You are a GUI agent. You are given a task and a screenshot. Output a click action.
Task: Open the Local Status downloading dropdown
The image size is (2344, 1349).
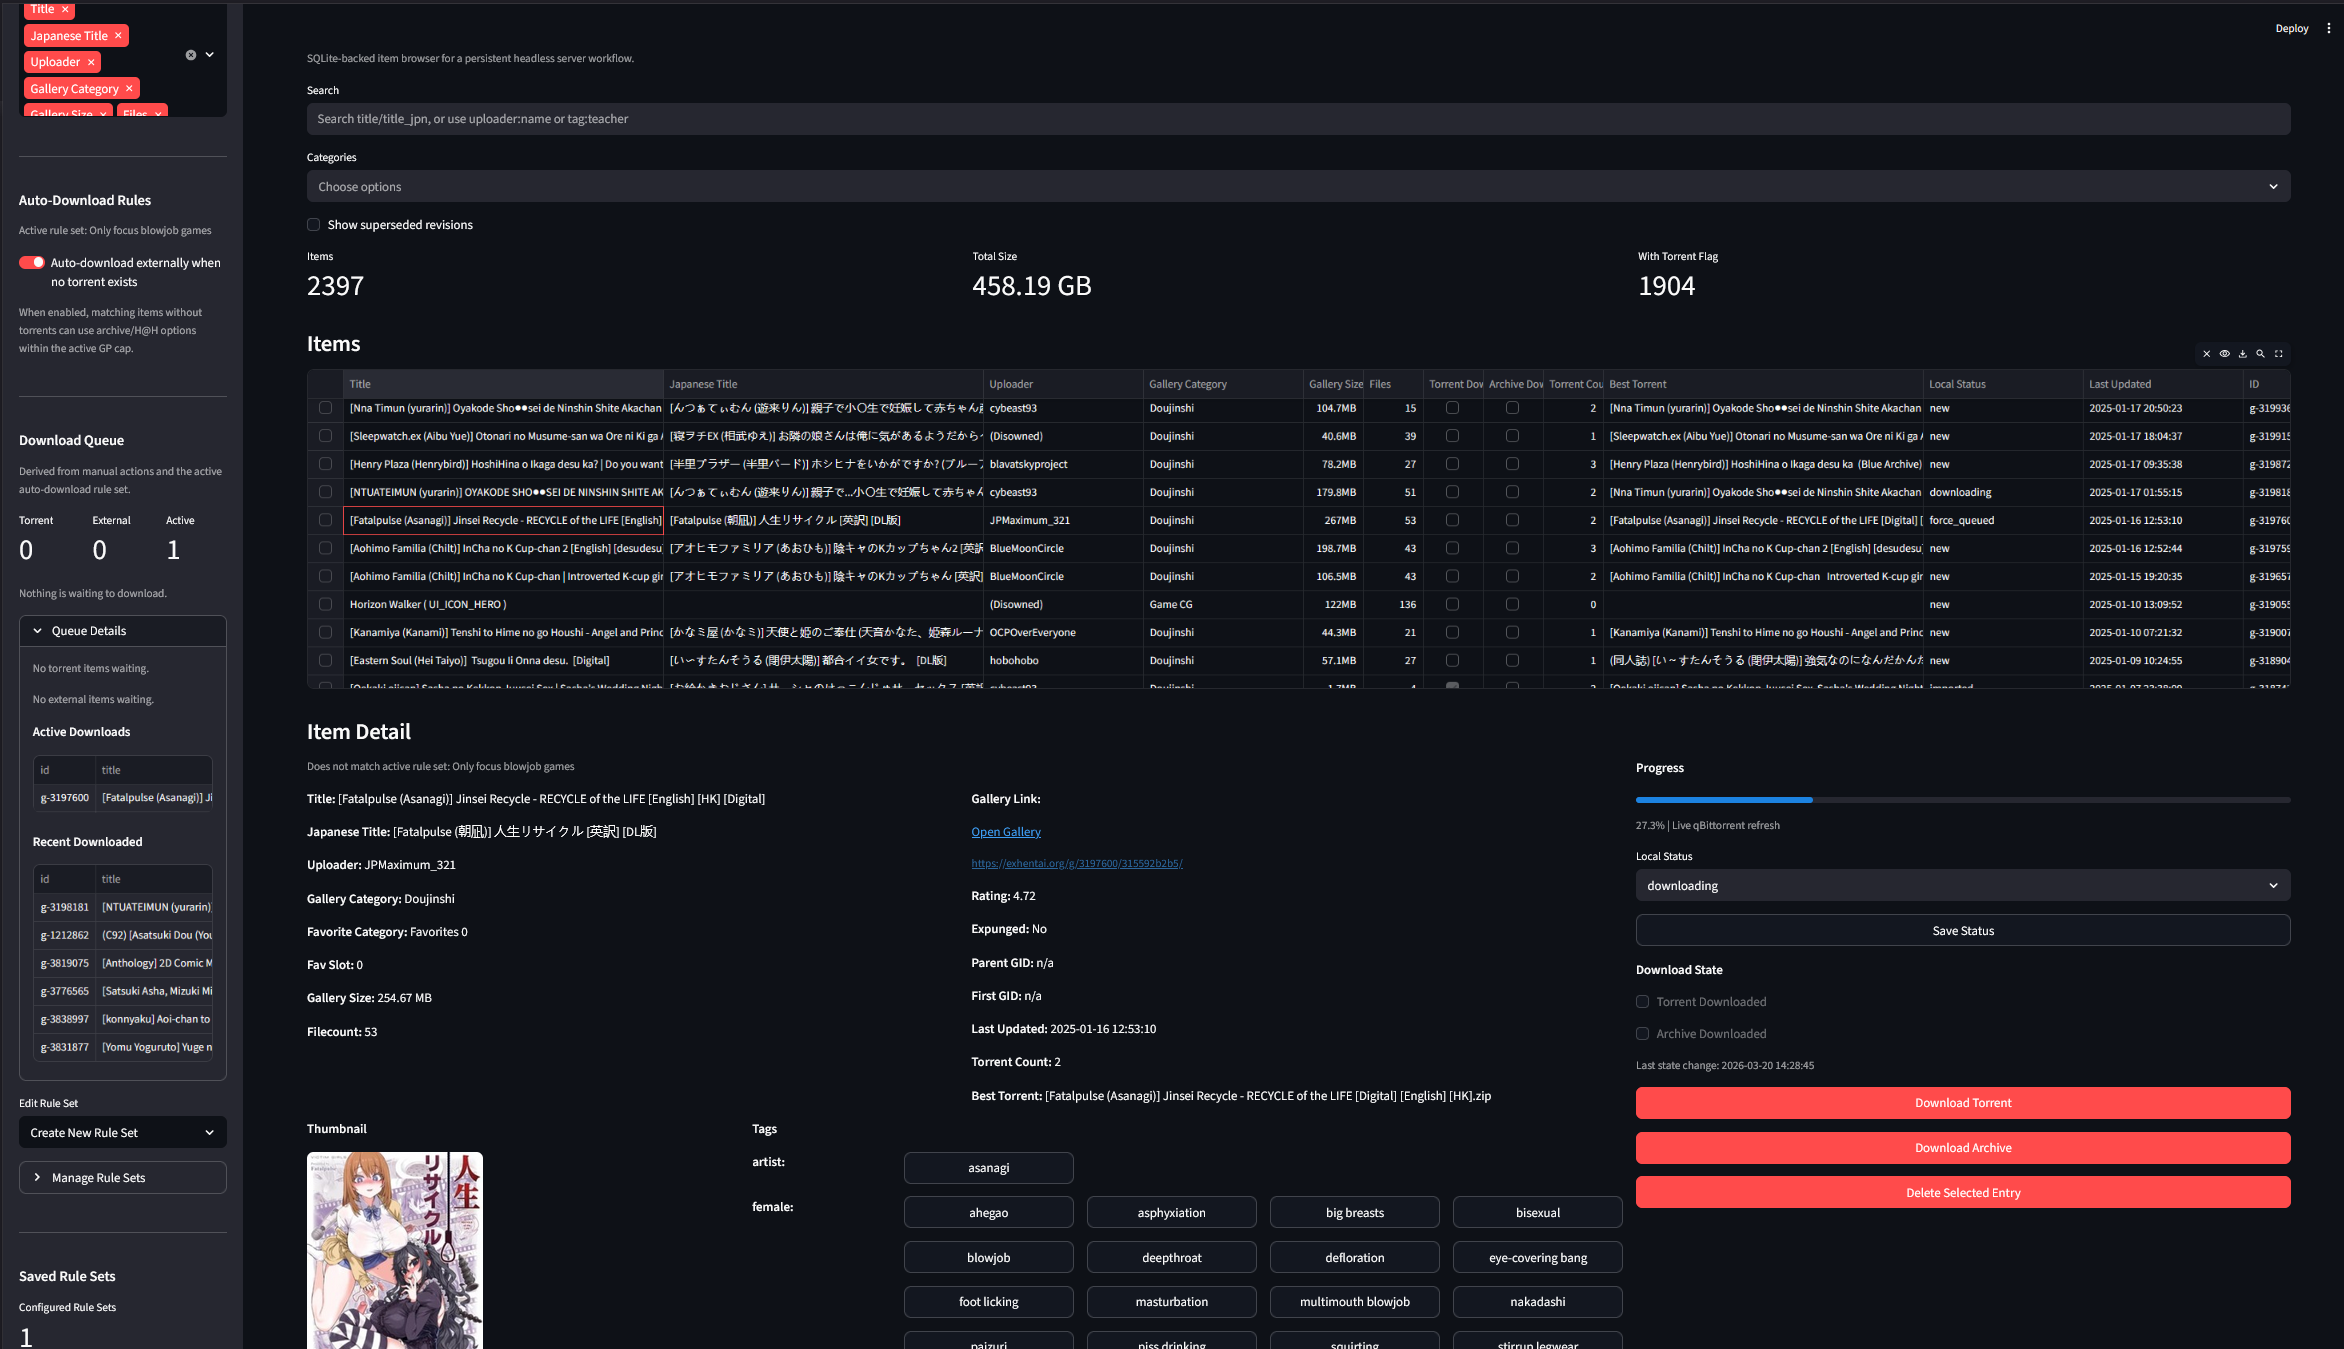(1962, 886)
